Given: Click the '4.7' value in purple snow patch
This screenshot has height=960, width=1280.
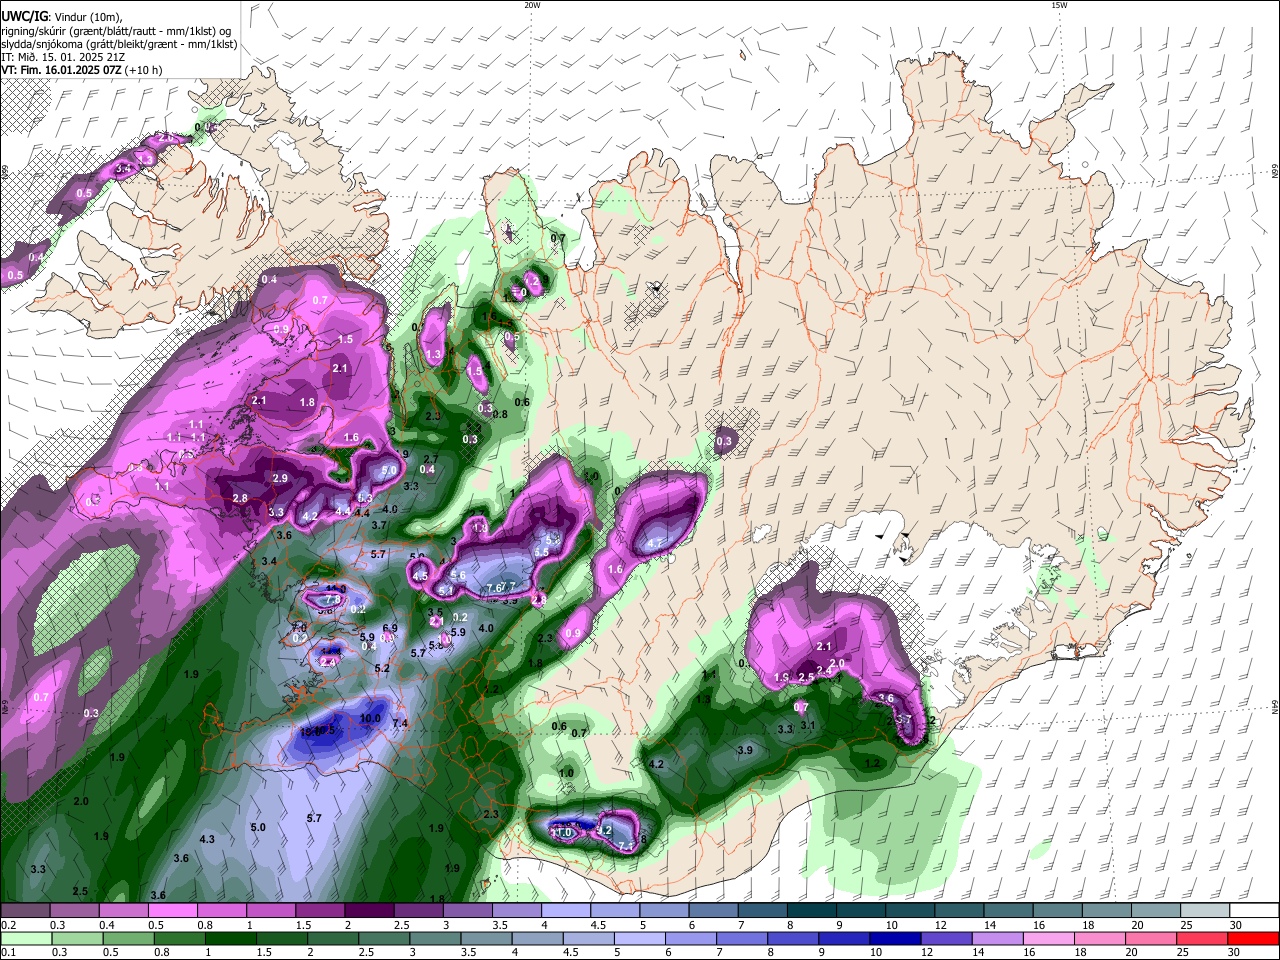Looking at the screenshot, I should point(655,543).
